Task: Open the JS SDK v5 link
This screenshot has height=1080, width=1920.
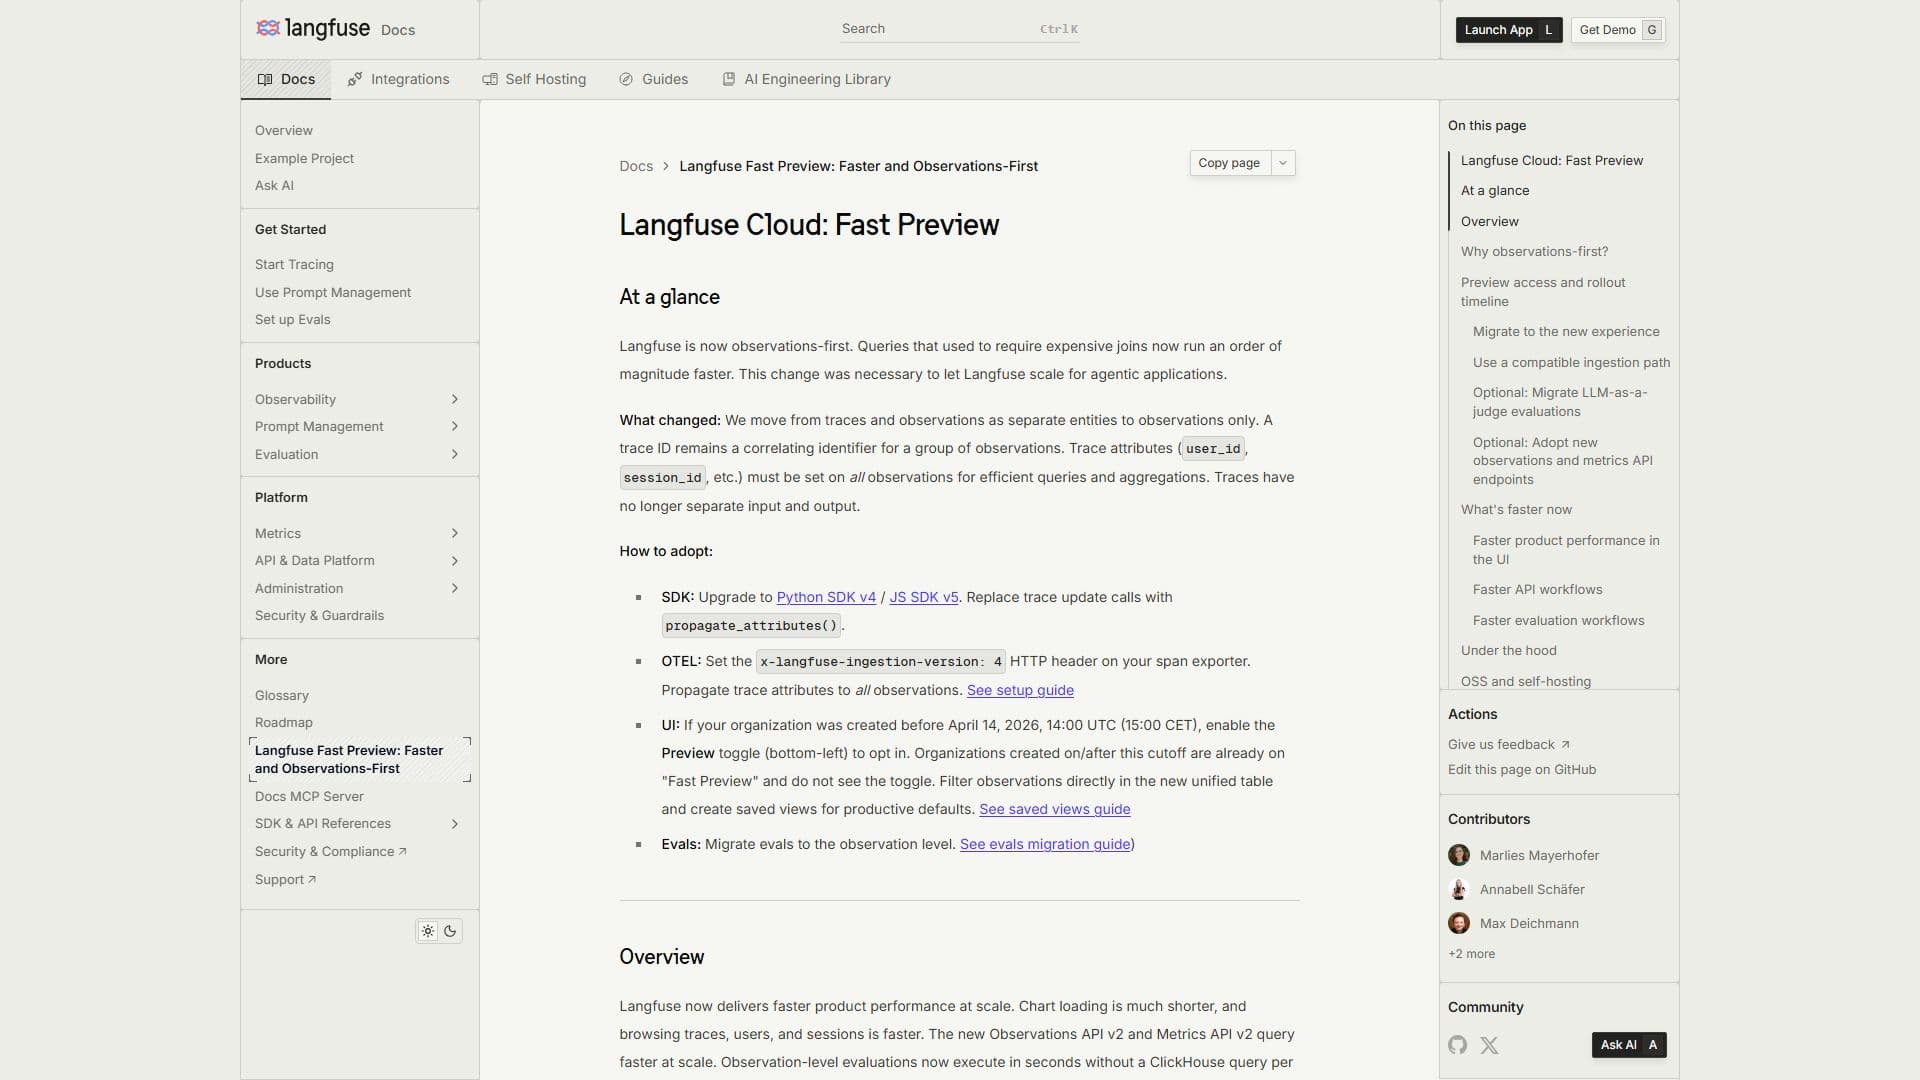Action: pos(923,597)
